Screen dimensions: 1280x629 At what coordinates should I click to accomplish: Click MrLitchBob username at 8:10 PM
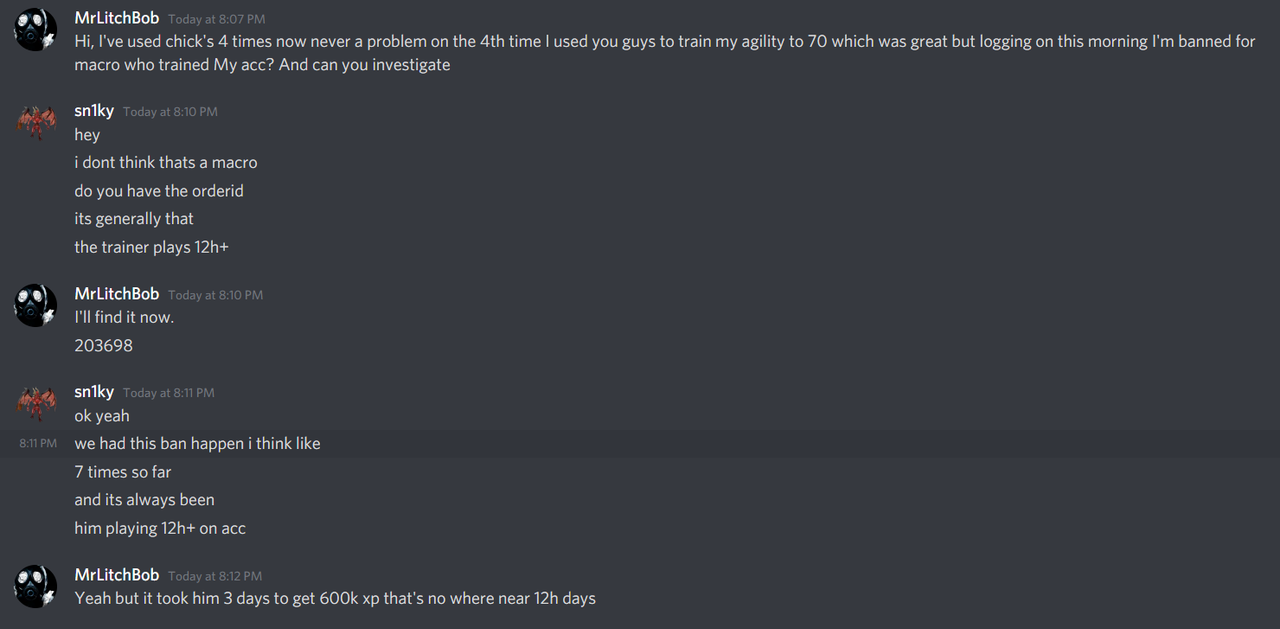(x=117, y=294)
